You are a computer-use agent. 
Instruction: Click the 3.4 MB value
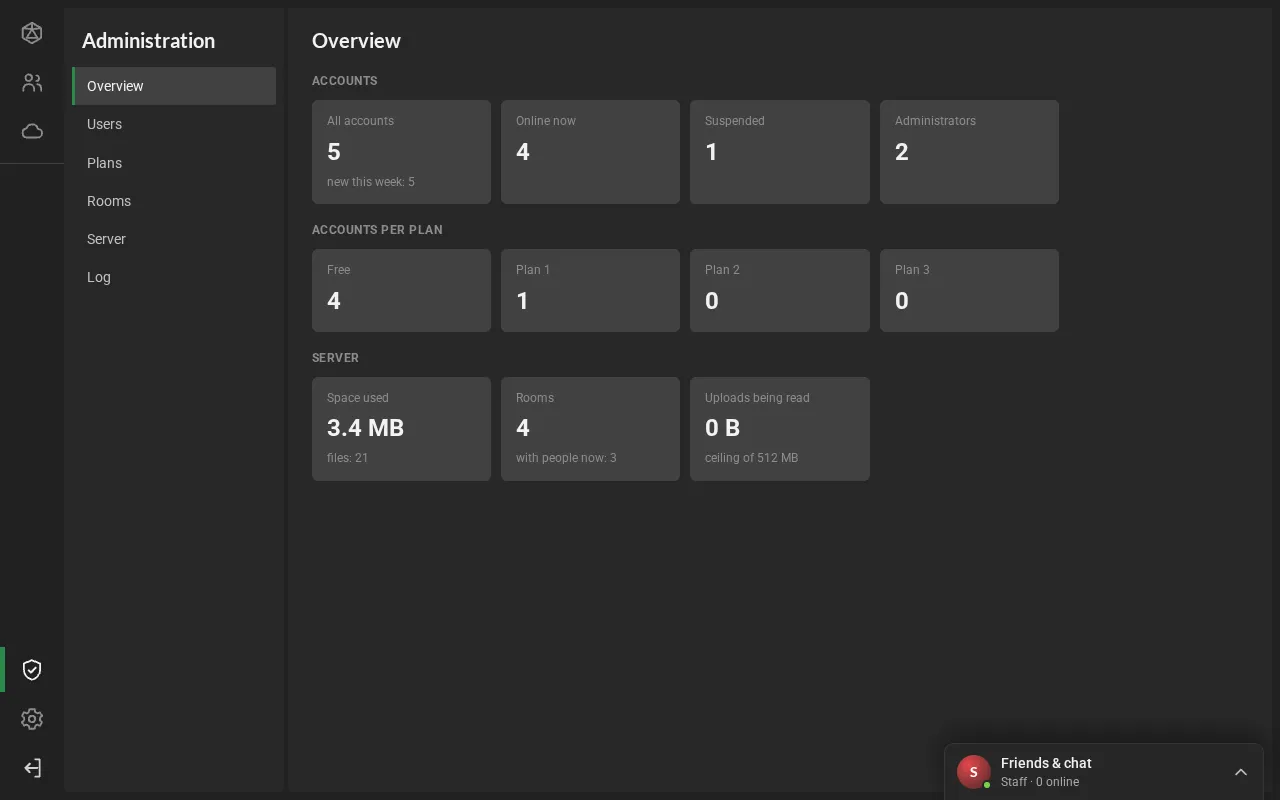[x=365, y=428]
